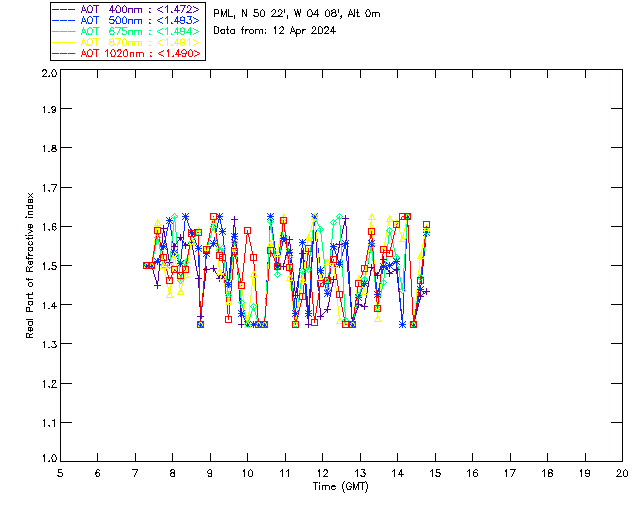Click the "Data from: 12 Apr 2024" text
Screen dimensions: 640x512
tap(274, 31)
